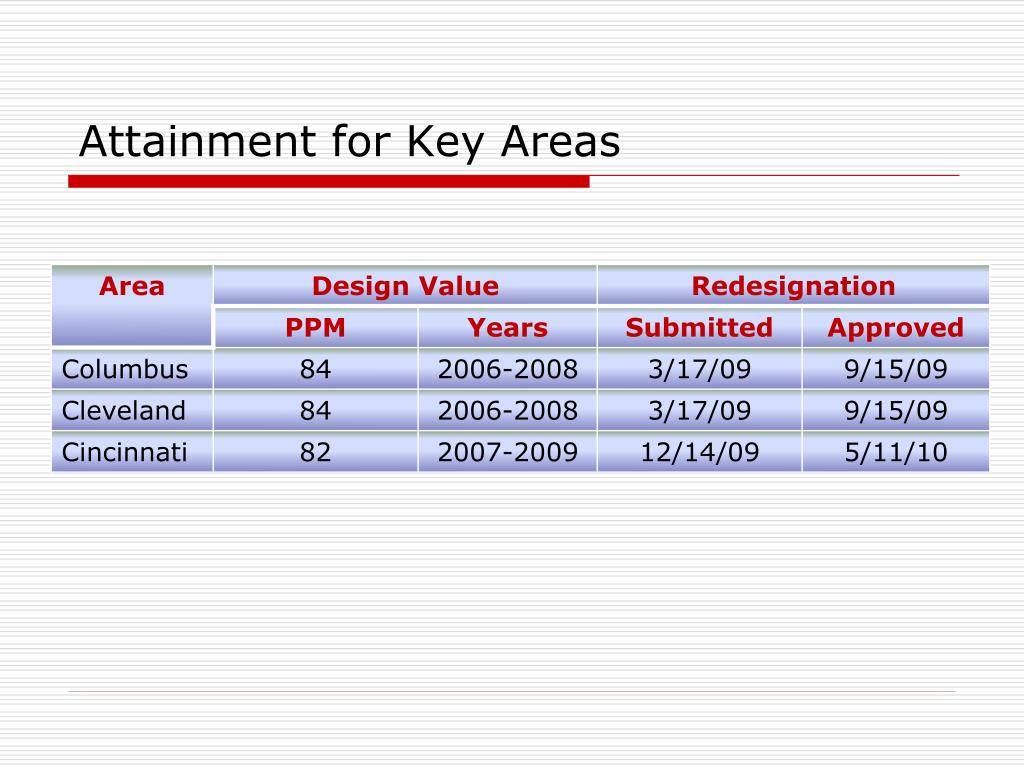Click the 'Cleveland' row label

click(x=132, y=410)
